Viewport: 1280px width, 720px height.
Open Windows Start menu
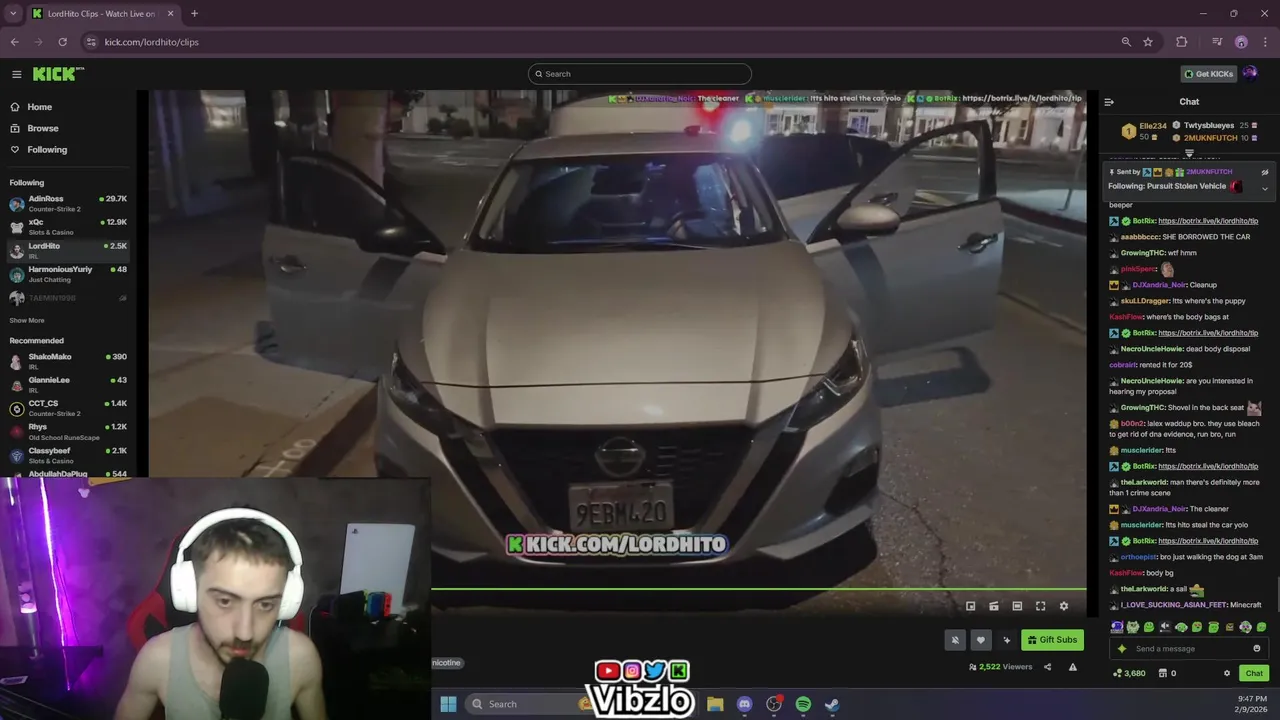tap(448, 704)
